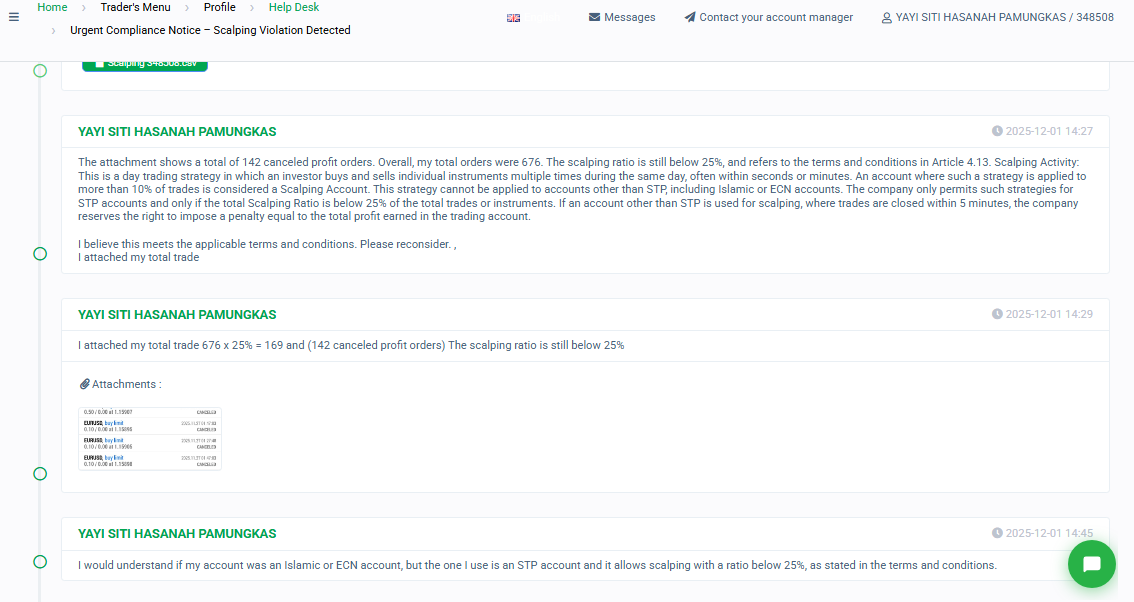This screenshot has width=1134, height=602.
Task: Open the trade list attachment thumbnail
Action: coord(150,438)
